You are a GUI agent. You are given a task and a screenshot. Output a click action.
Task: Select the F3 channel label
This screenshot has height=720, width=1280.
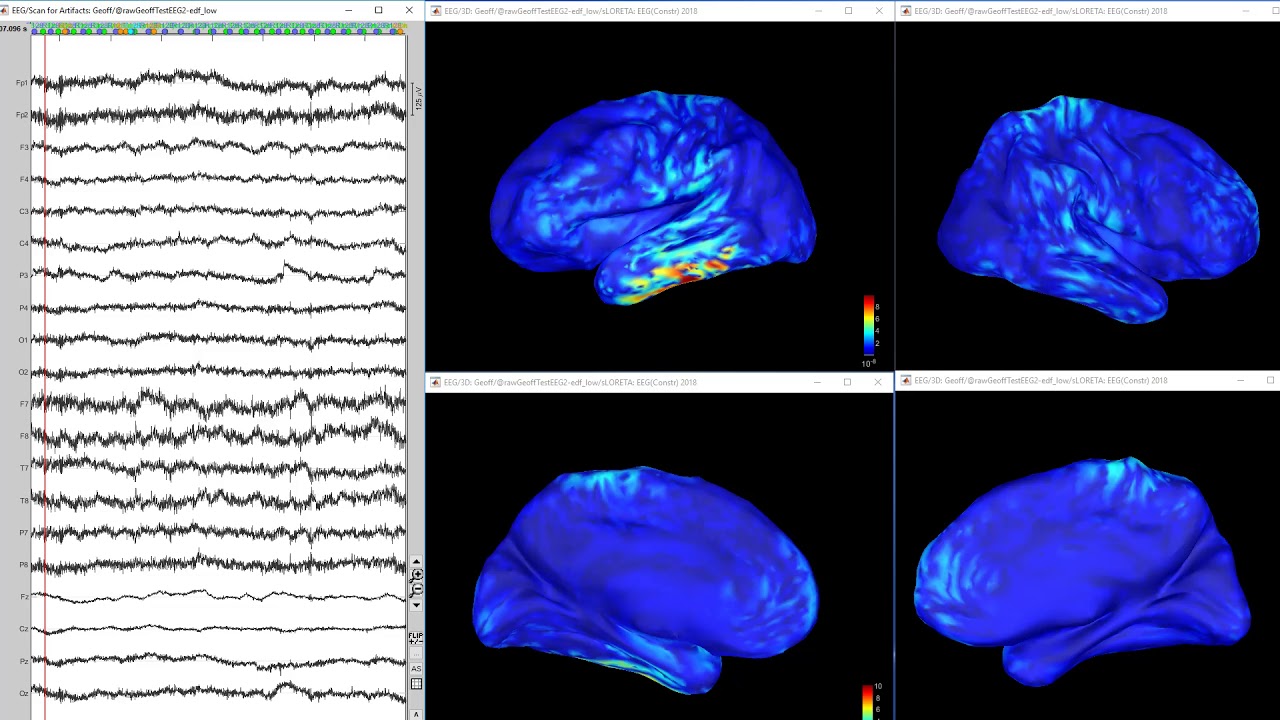tap(24, 147)
